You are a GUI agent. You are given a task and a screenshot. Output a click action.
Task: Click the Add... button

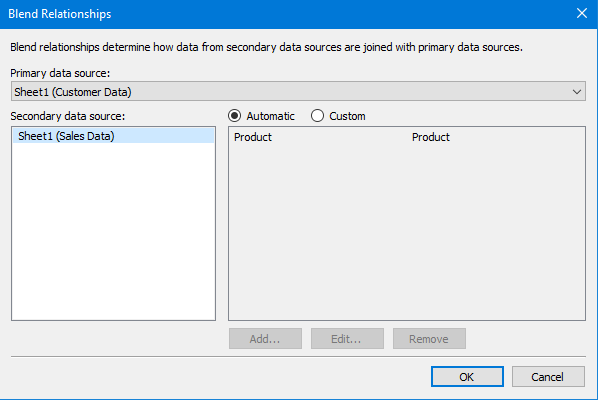click(x=265, y=339)
